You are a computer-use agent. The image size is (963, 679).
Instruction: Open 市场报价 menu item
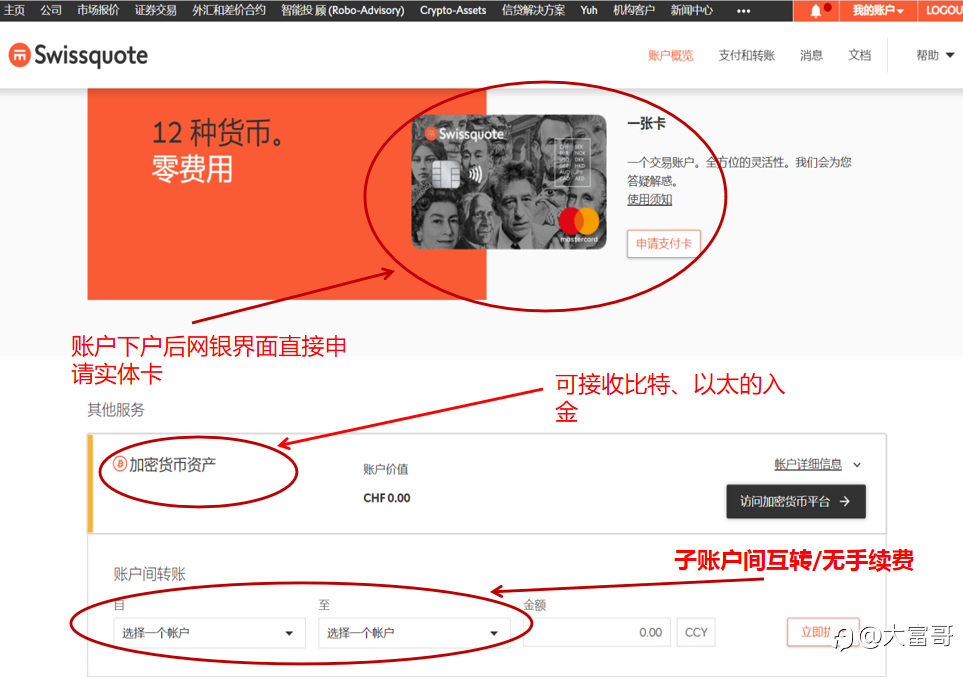pos(98,10)
